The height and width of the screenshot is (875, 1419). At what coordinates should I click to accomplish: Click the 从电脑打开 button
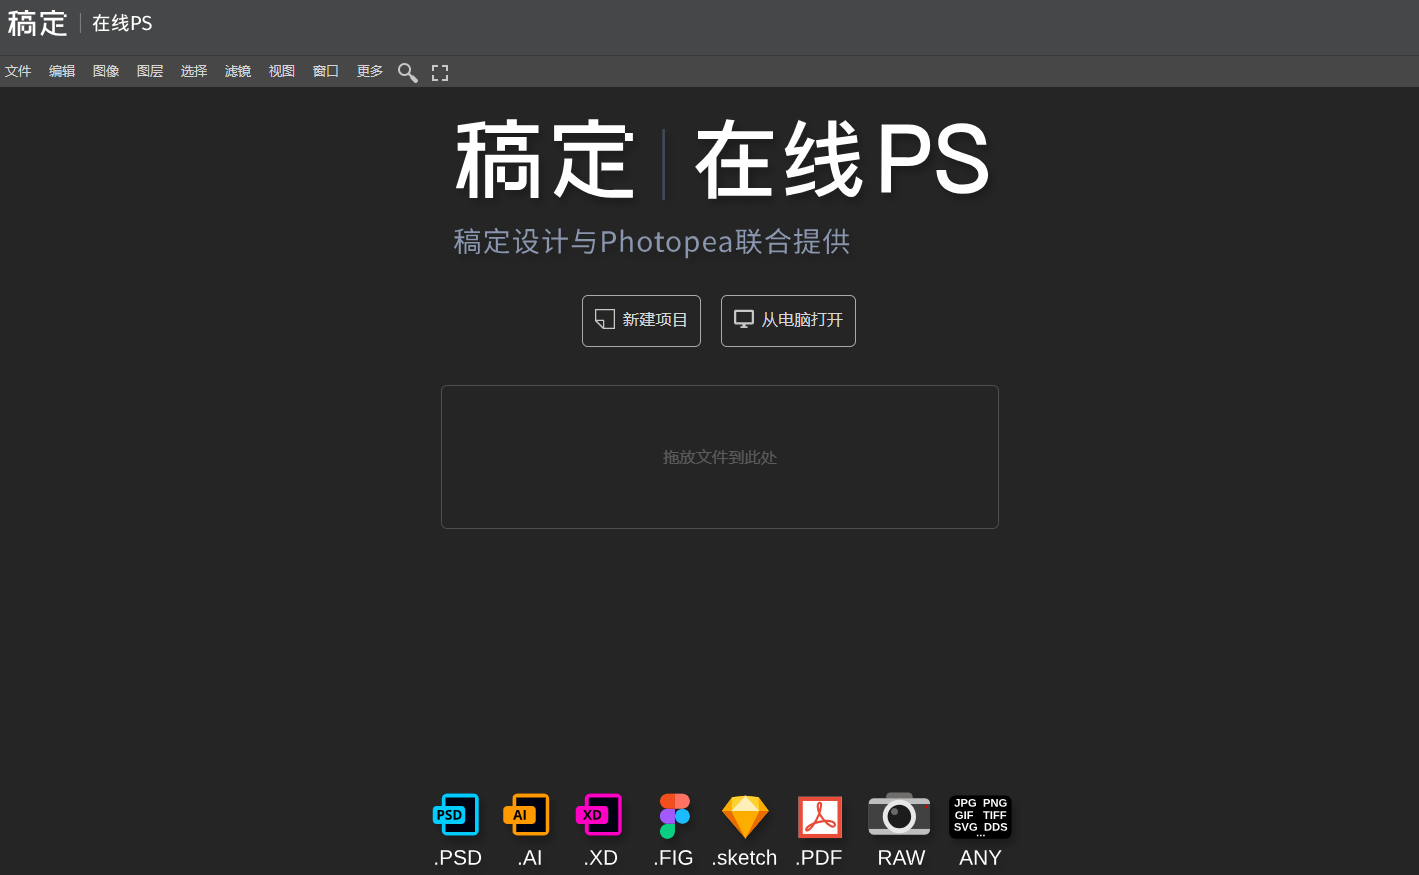[x=788, y=321]
